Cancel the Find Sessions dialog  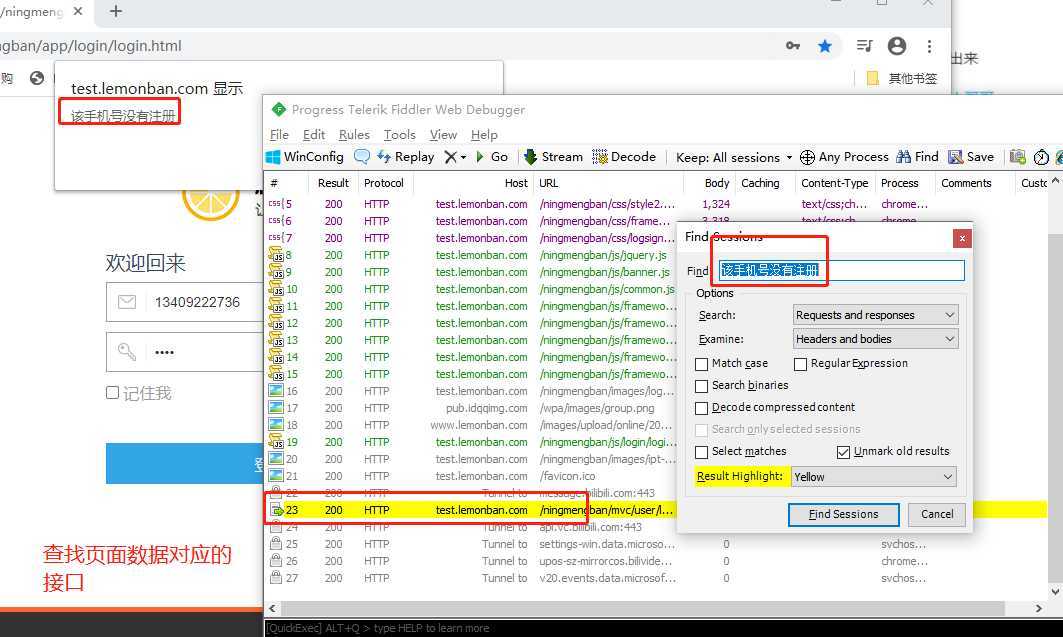(937, 514)
